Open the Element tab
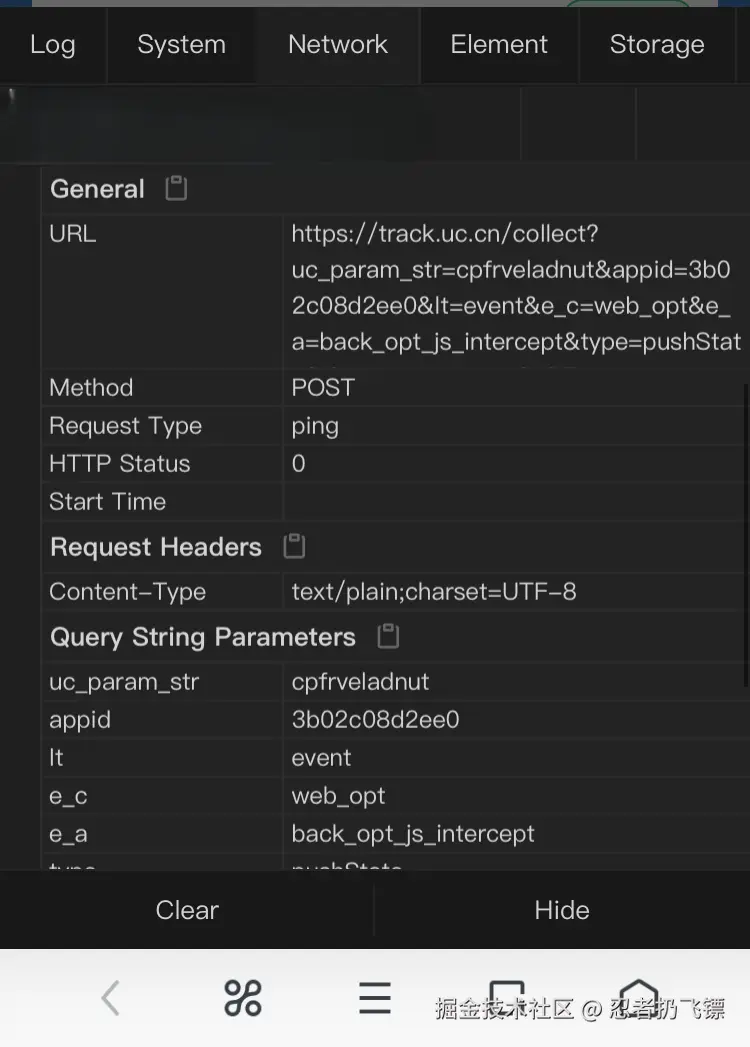The width and height of the screenshot is (750, 1047). 499,45
